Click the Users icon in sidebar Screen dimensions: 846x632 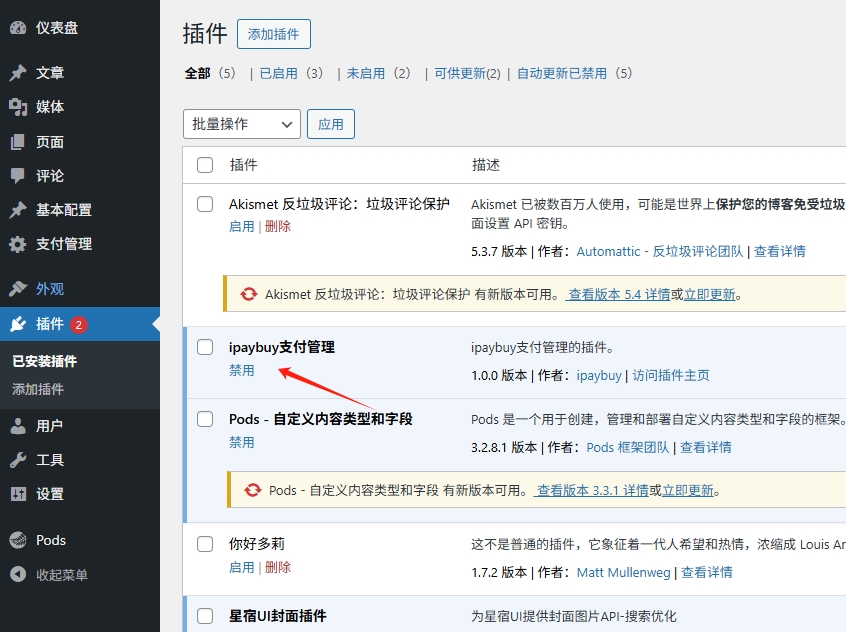click(18, 426)
